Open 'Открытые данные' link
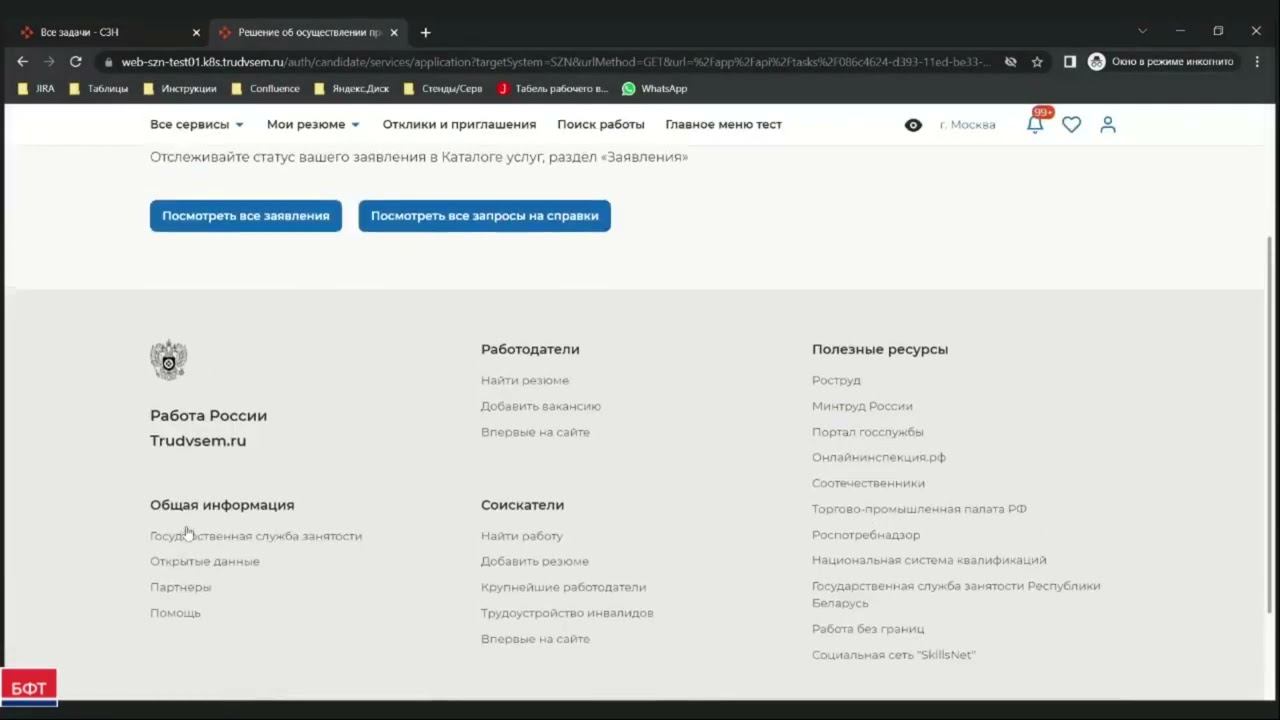1280x720 pixels. pyautogui.click(x=205, y=561)
